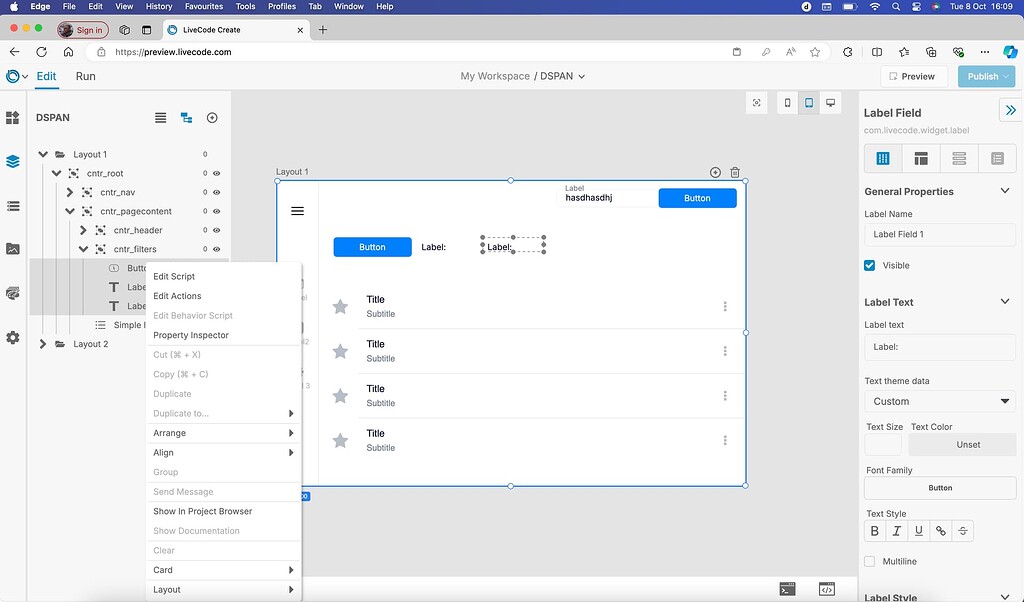Viewport: 1024px width, 602px height.
Task: Click the Publish button
Action: click(985, 76)
